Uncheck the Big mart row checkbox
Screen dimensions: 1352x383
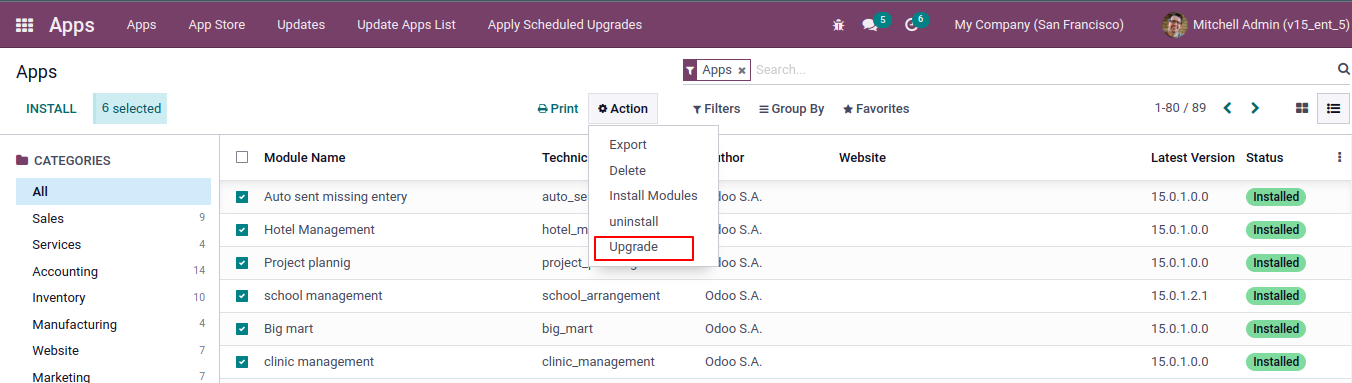click(242, 329)
